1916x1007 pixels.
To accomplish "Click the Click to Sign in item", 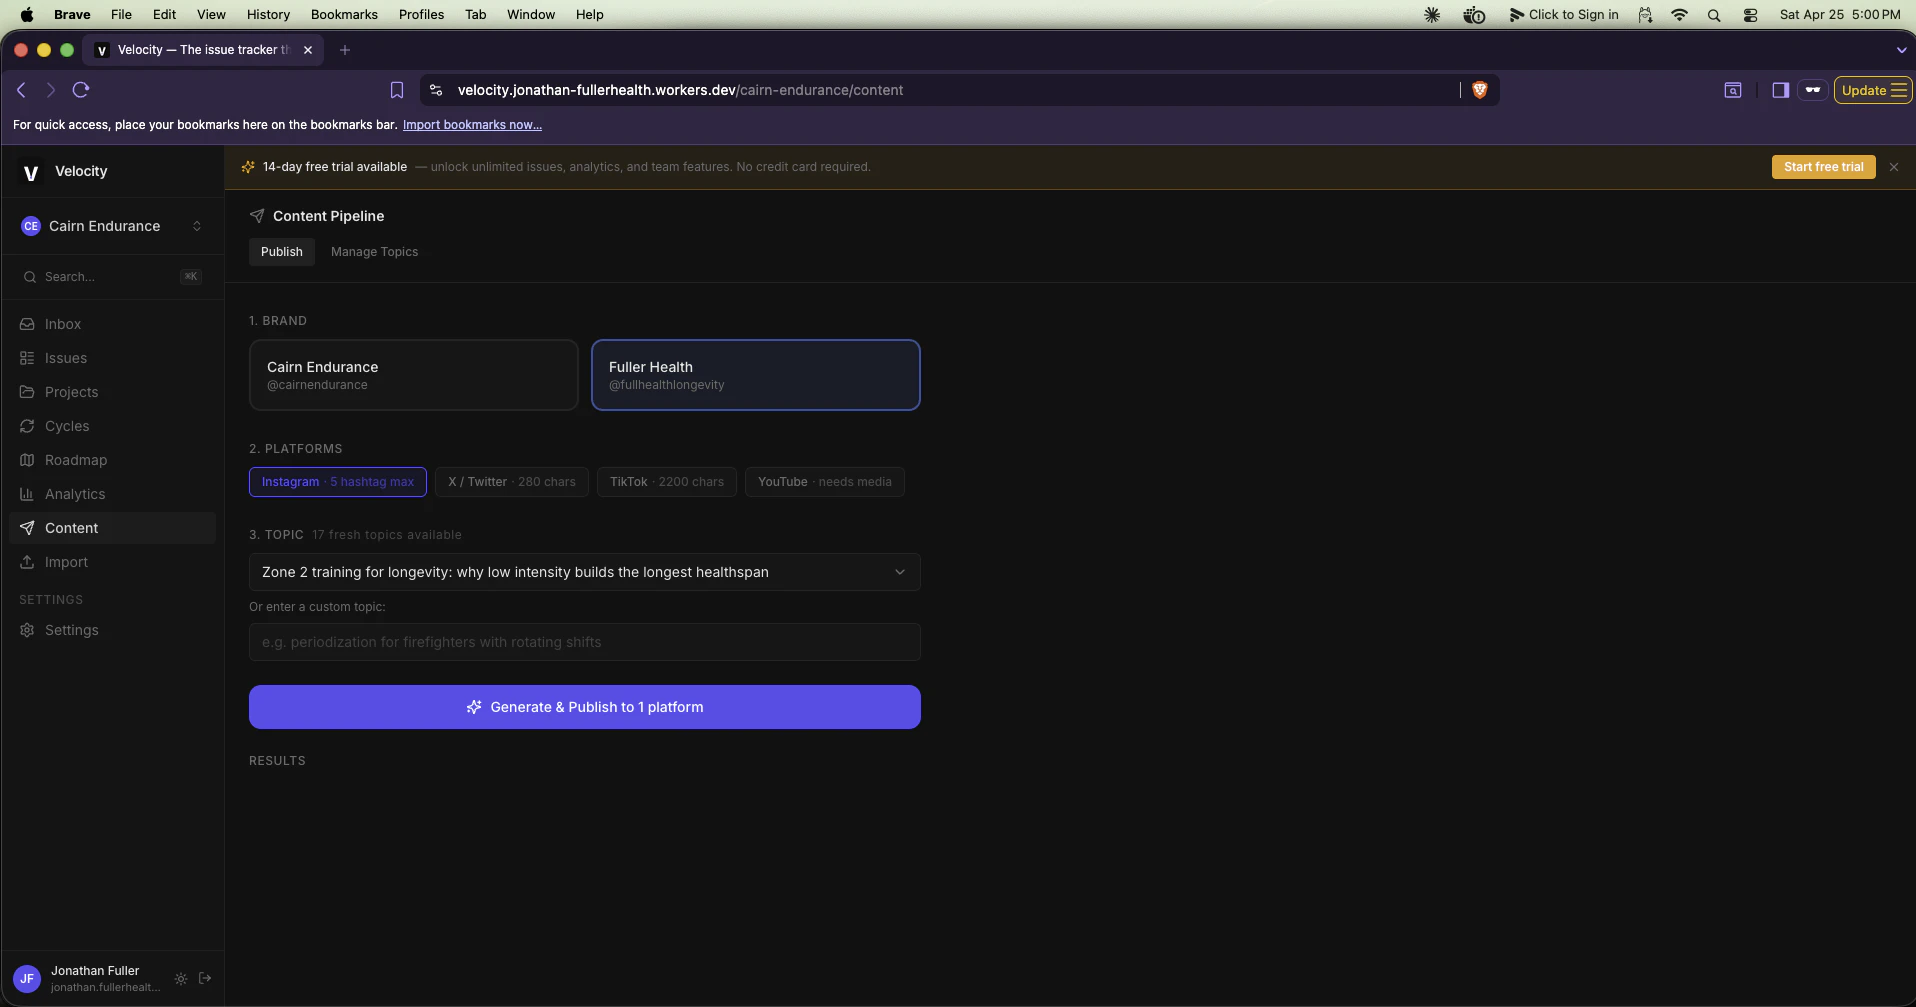I will (x=1564, y=15).
